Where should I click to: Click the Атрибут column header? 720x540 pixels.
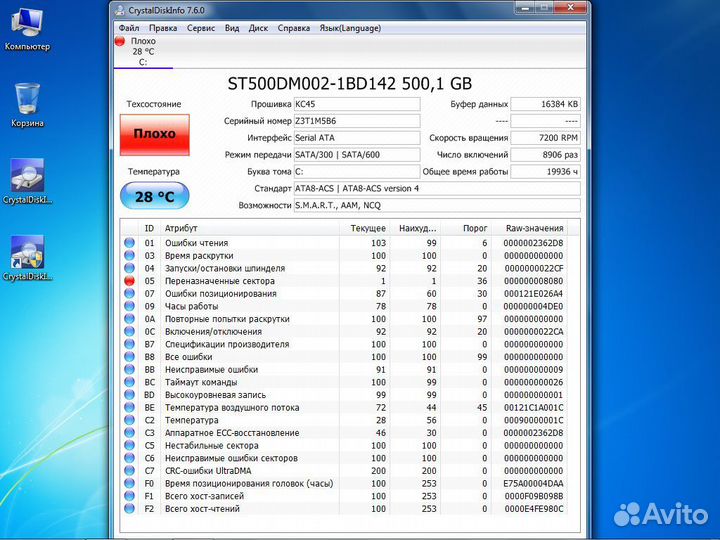(x=249, y=228)
